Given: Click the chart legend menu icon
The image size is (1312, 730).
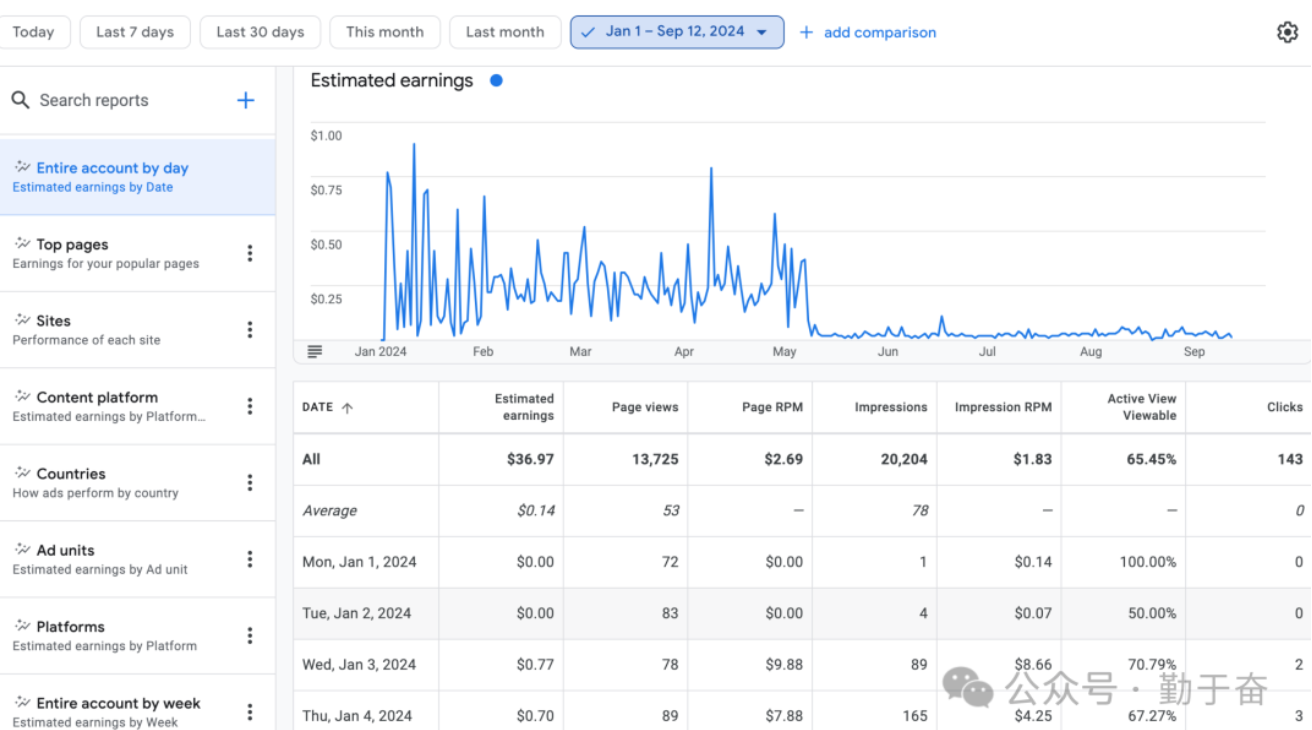Looking at the screenshot, I should click(x=315, y=351).
